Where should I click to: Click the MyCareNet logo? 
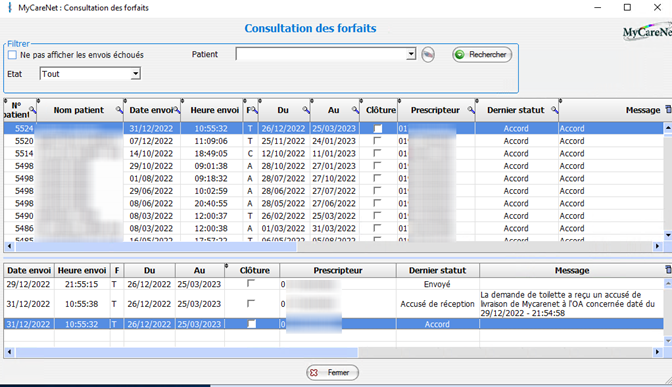point(647,33)
